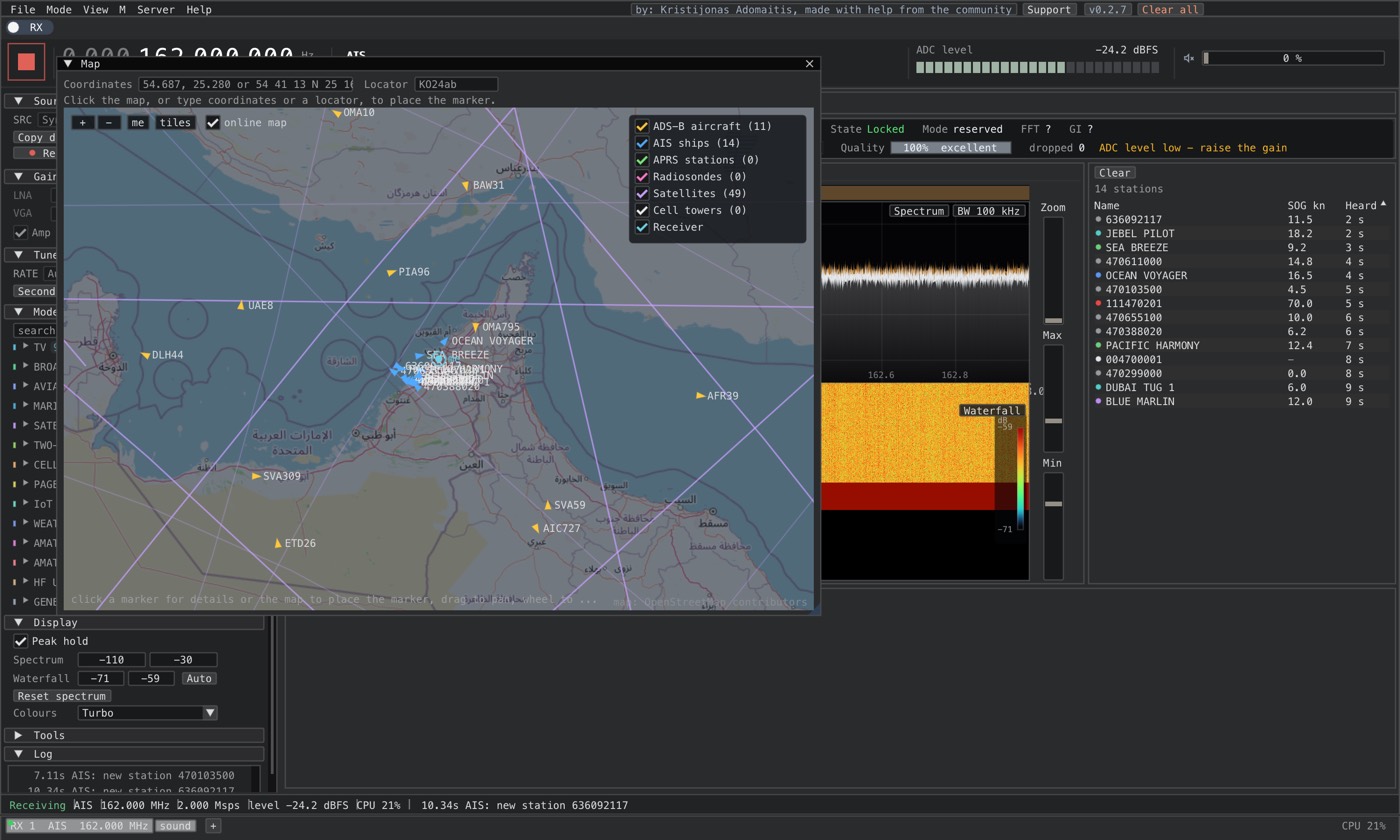Viewport: 1400px width, 840px height.
Task: Adjust the volume slider at 0 %
Action: pyautogui.click(x=1292, y=58)
